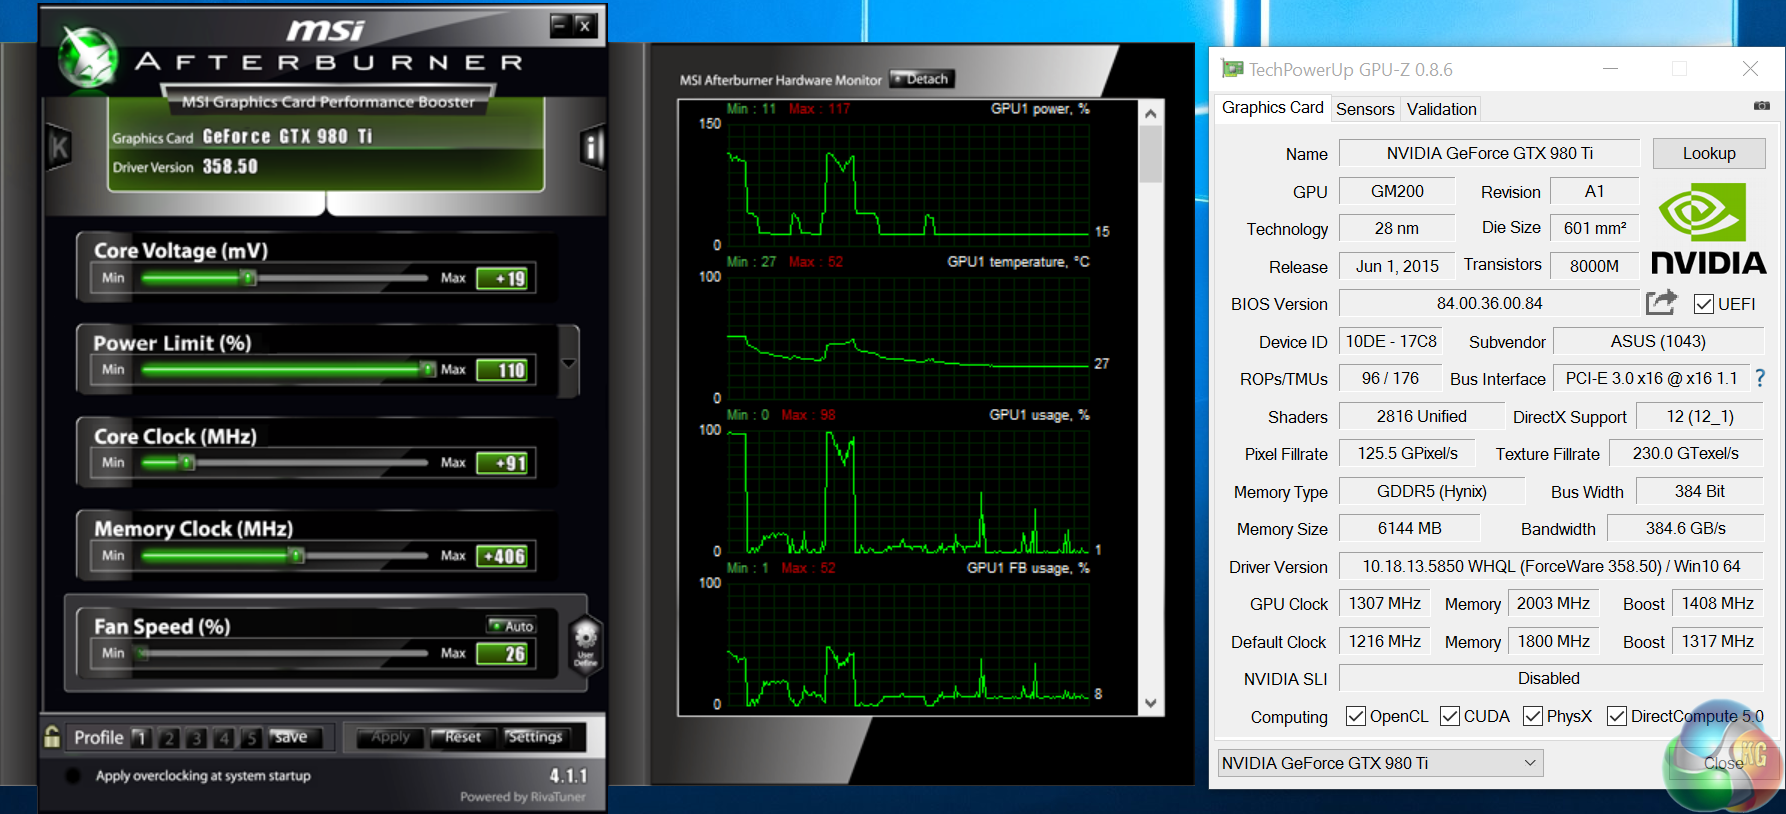Click the Bus Interface question mark icon

(x=1760, y=378)
